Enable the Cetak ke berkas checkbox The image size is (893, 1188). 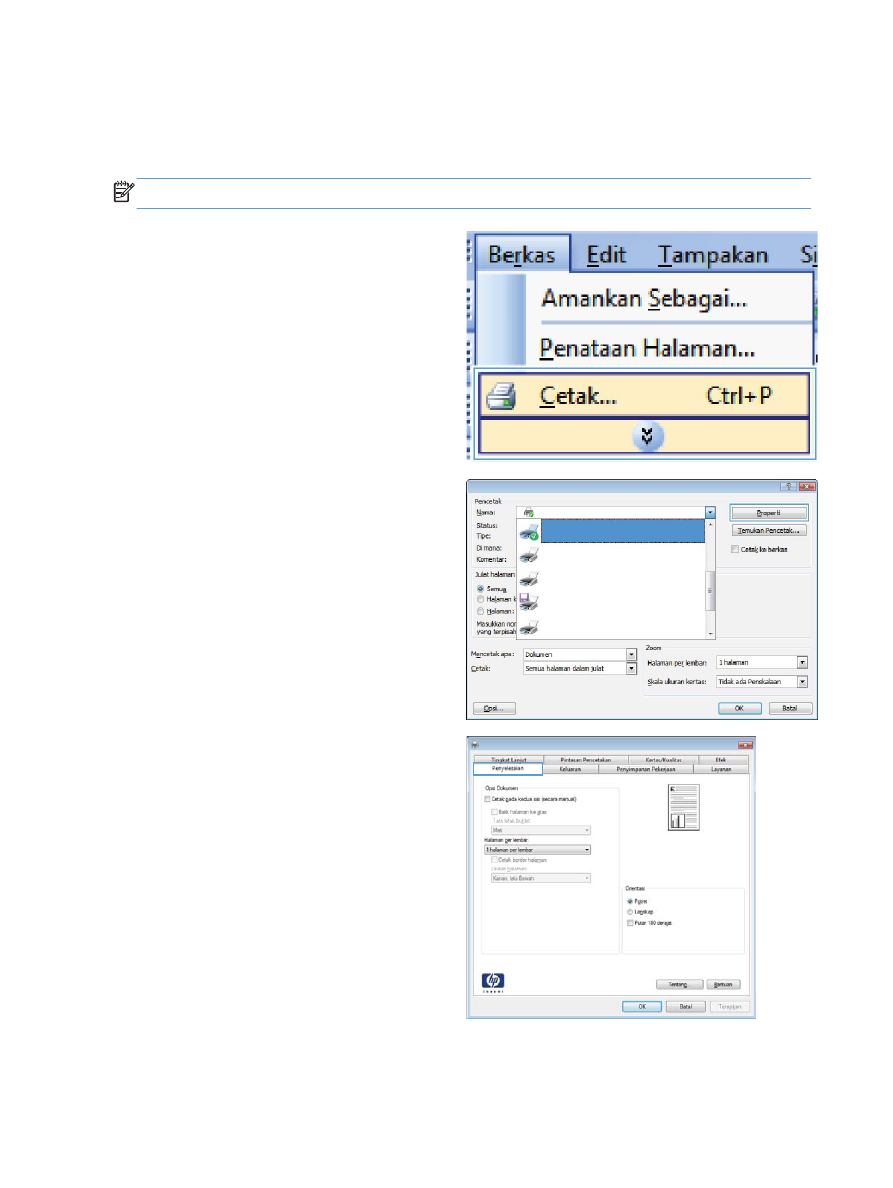point(735,549)
